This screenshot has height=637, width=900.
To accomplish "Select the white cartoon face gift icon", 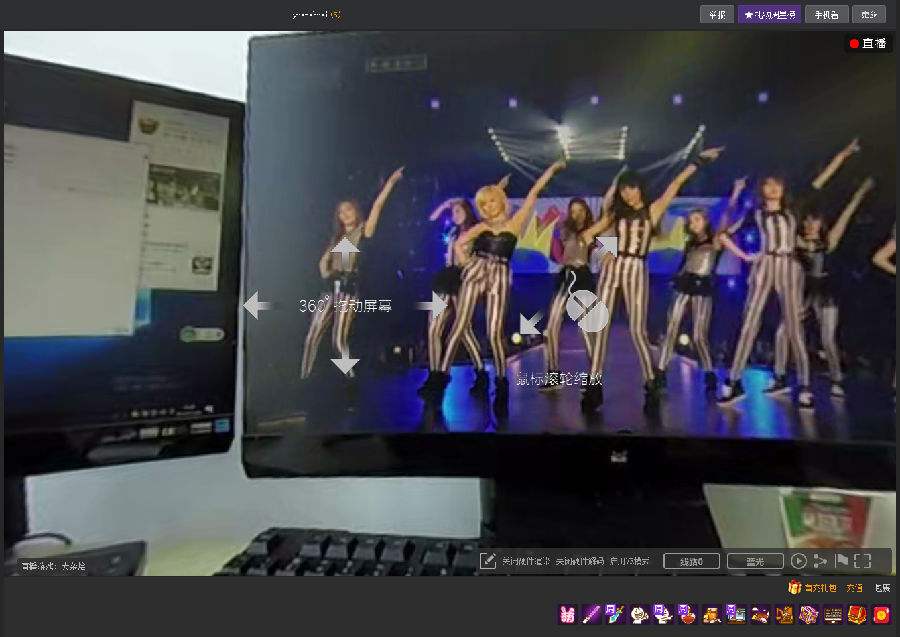I will click(x=639, y=615).
